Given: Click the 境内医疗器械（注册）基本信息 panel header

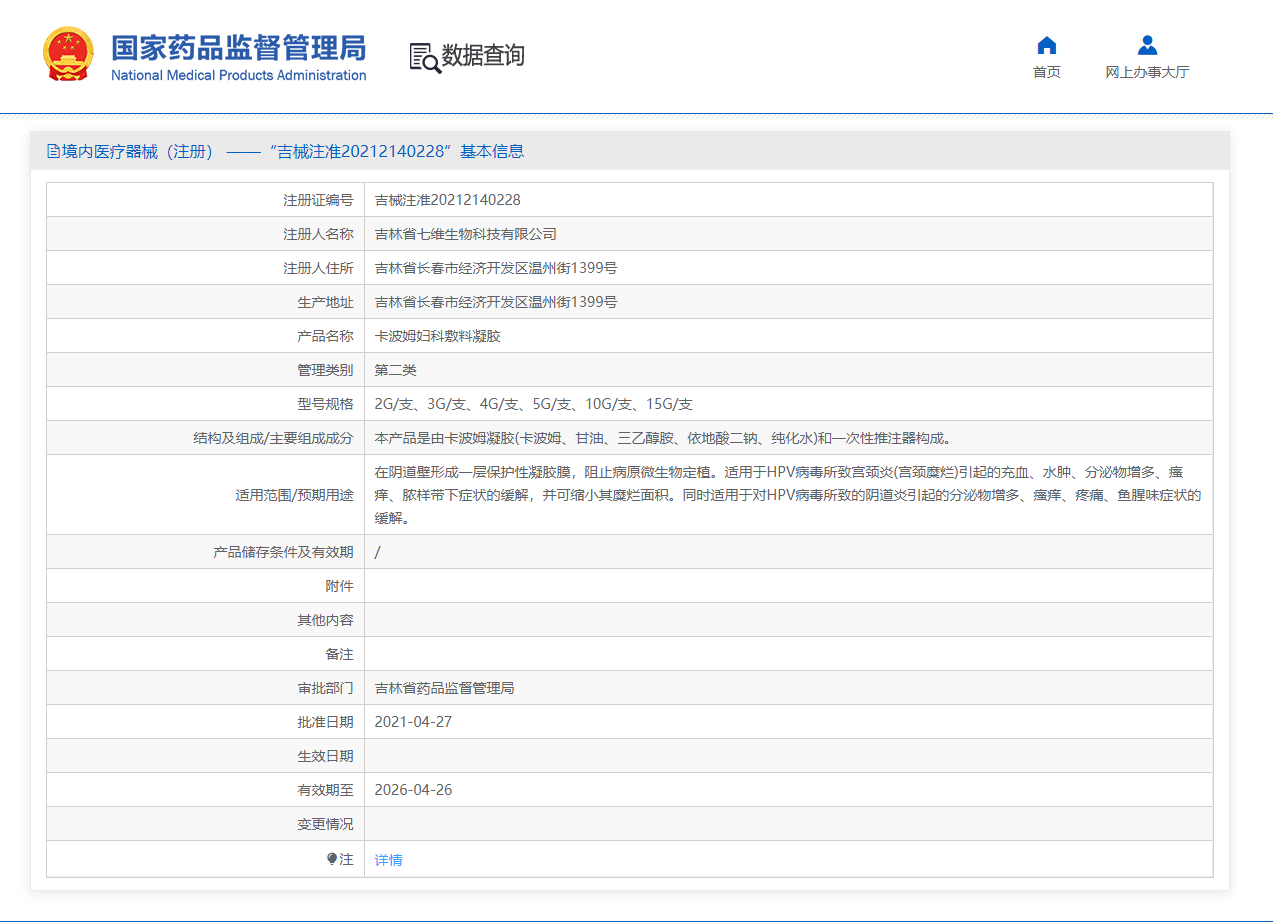Looking at the screenshot, I should click(630, 151).
